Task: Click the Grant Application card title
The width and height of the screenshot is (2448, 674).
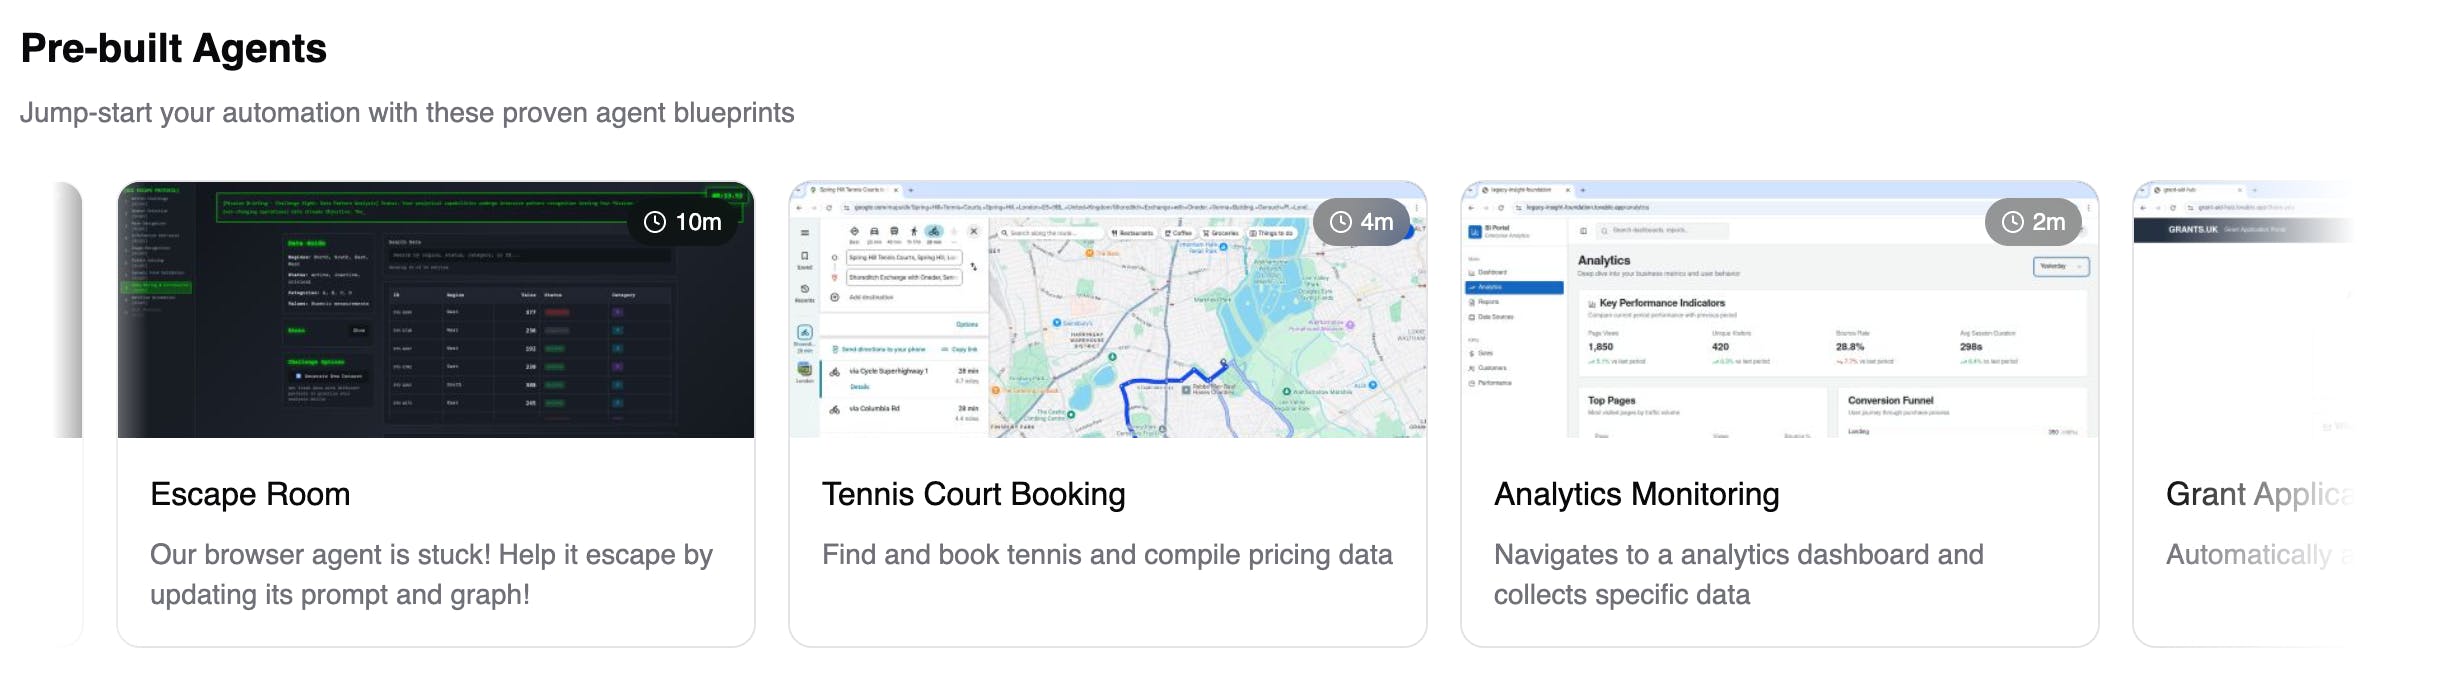Action: pos(2259,494)
